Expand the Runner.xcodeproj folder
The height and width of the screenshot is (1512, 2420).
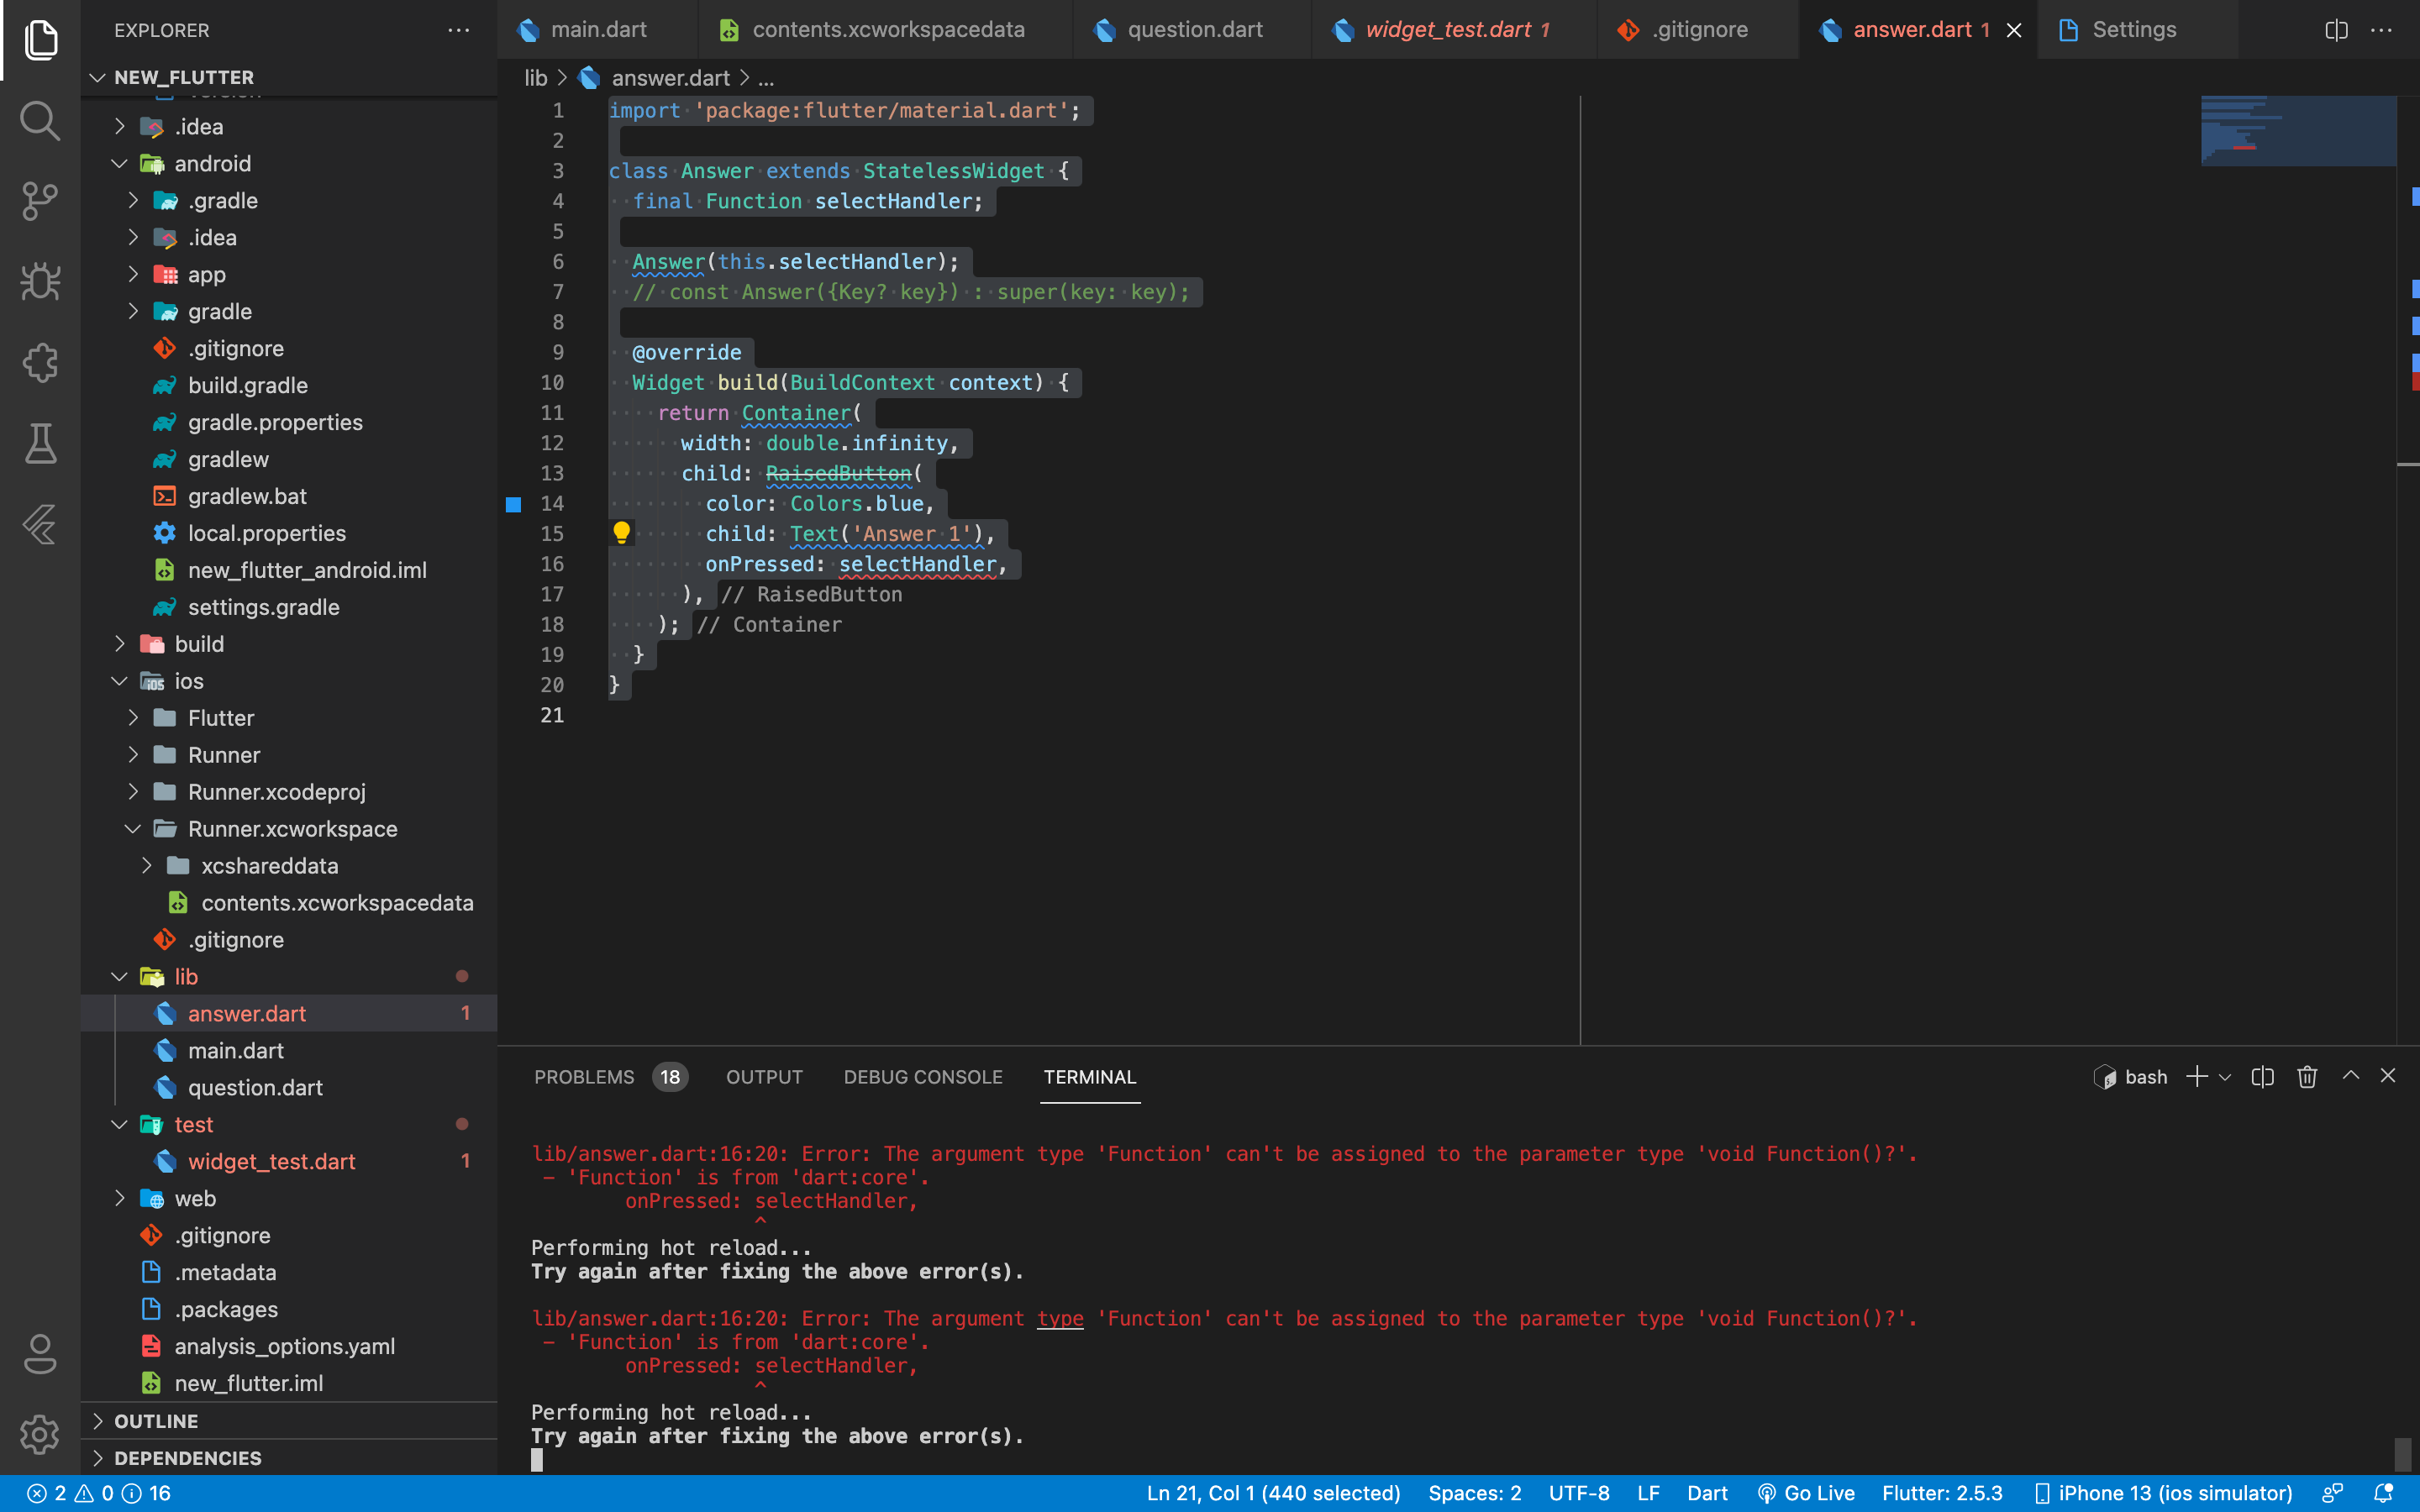289,792
